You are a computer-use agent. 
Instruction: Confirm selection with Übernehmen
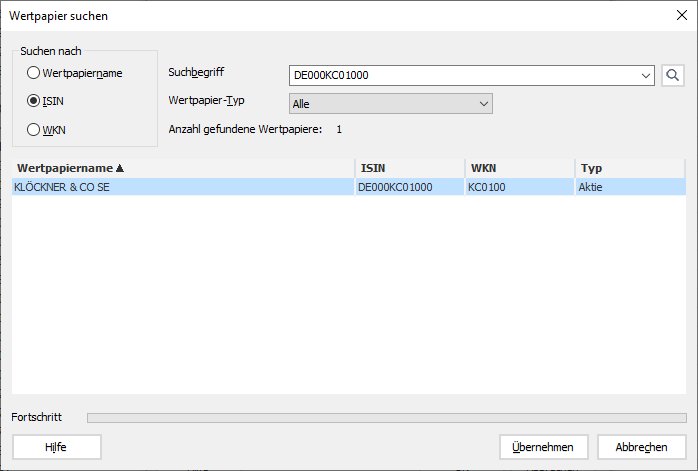543,447
